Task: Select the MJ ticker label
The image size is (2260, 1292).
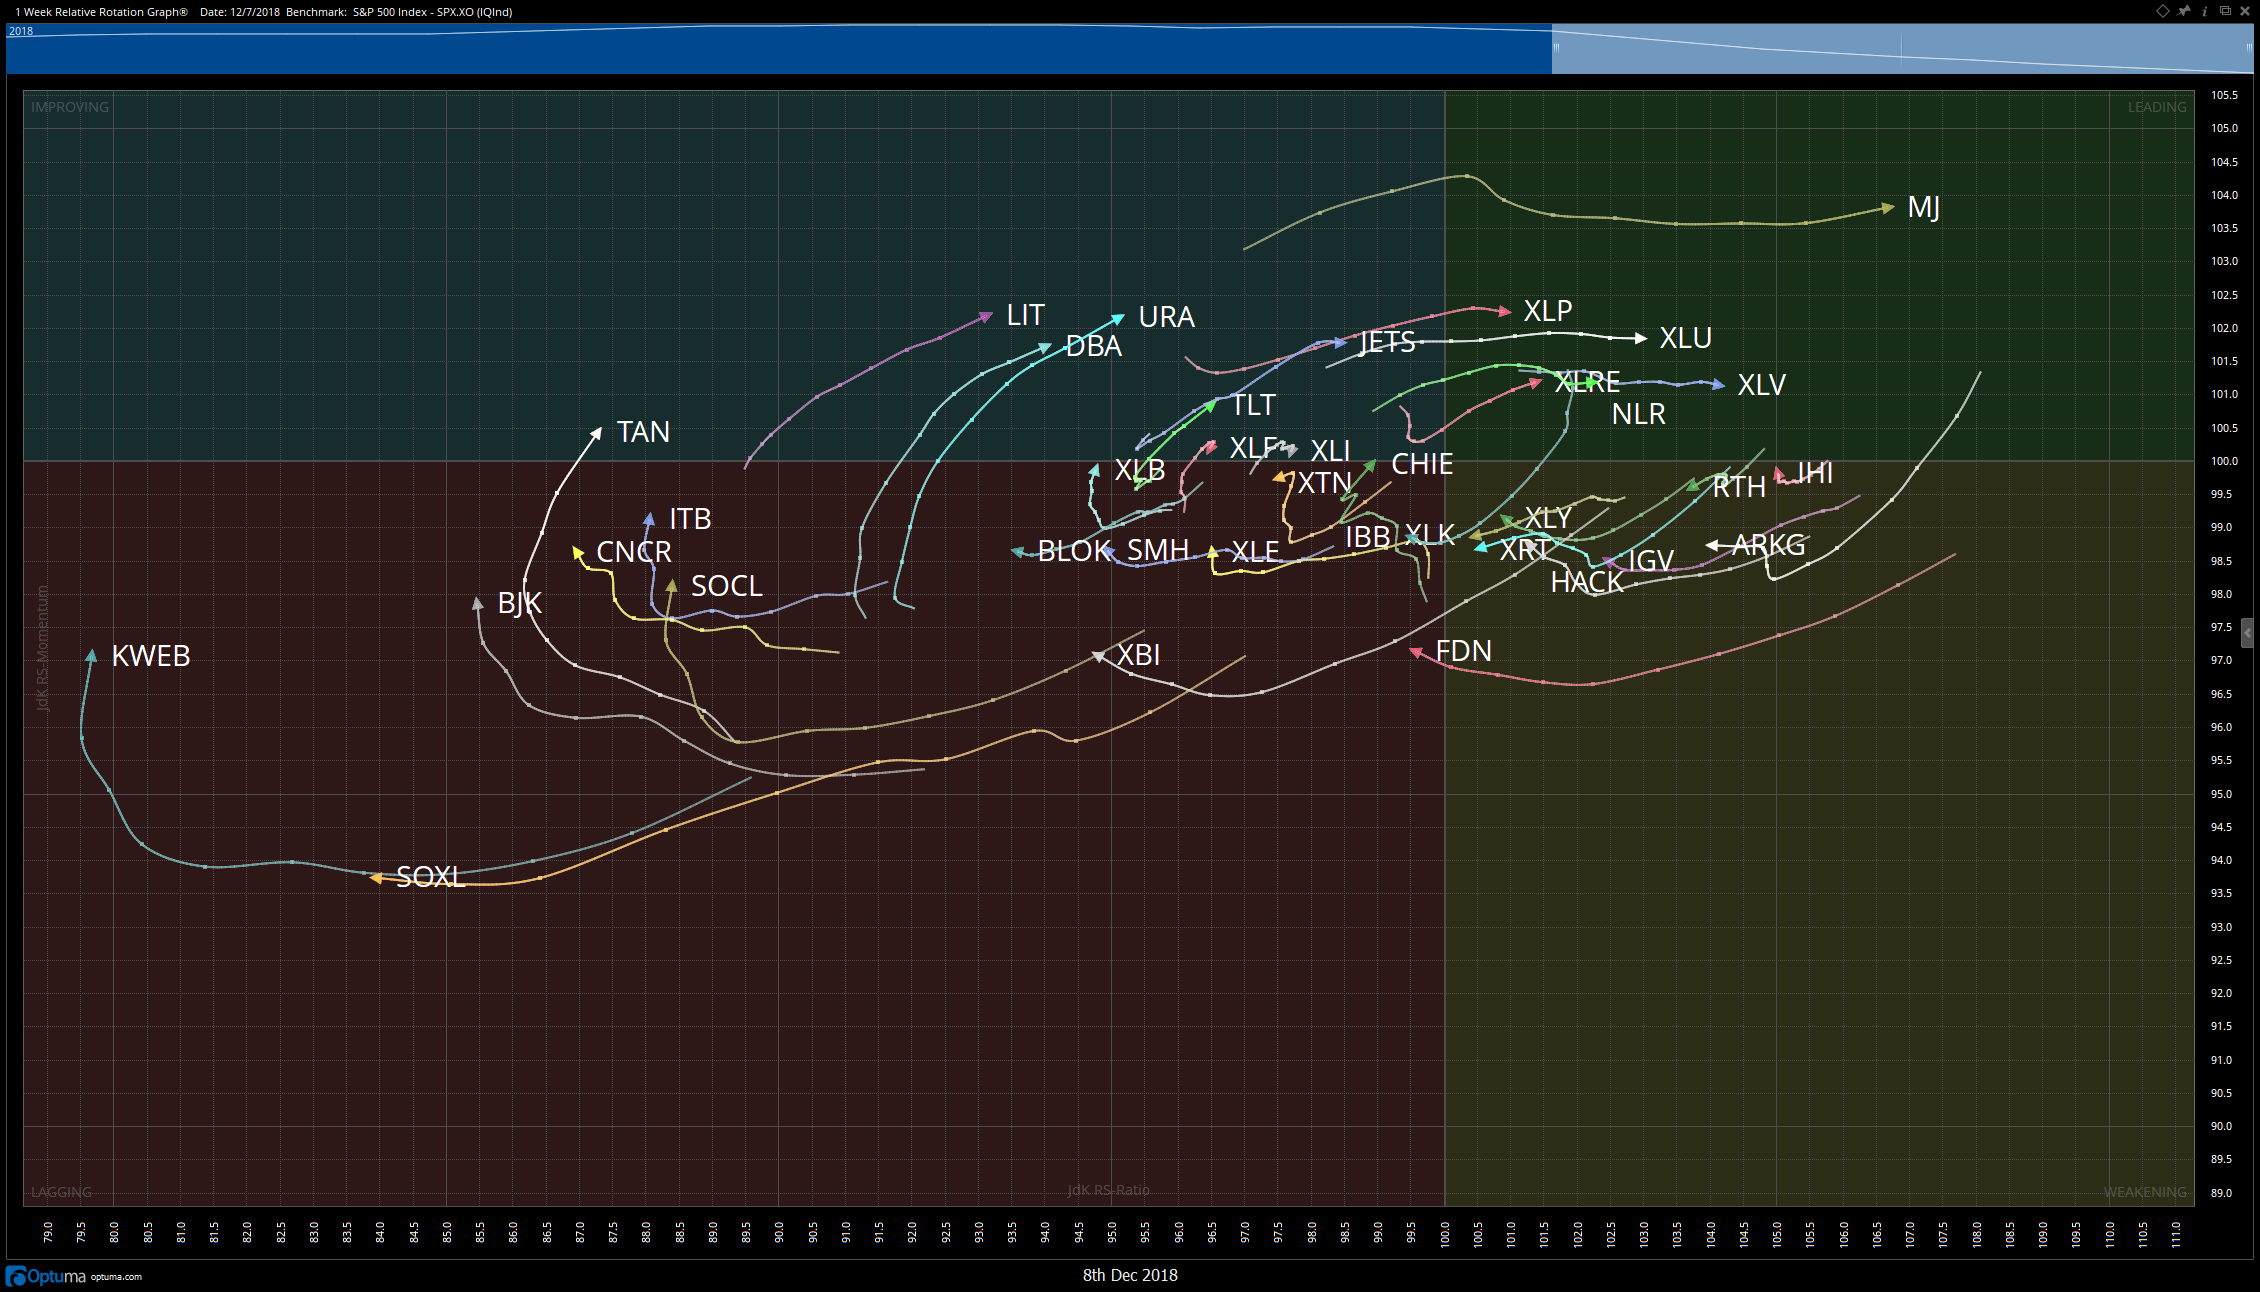Action: click(x=1923, y=207)
